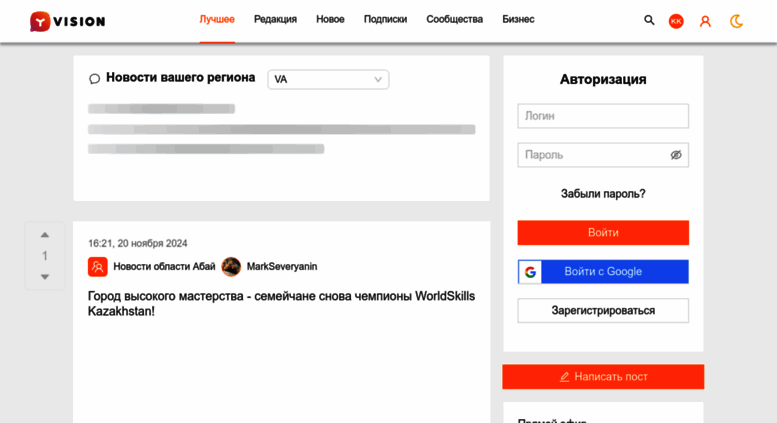Click the red Войти button
Screen dimensions: 777x423
(x=603, y=233)
